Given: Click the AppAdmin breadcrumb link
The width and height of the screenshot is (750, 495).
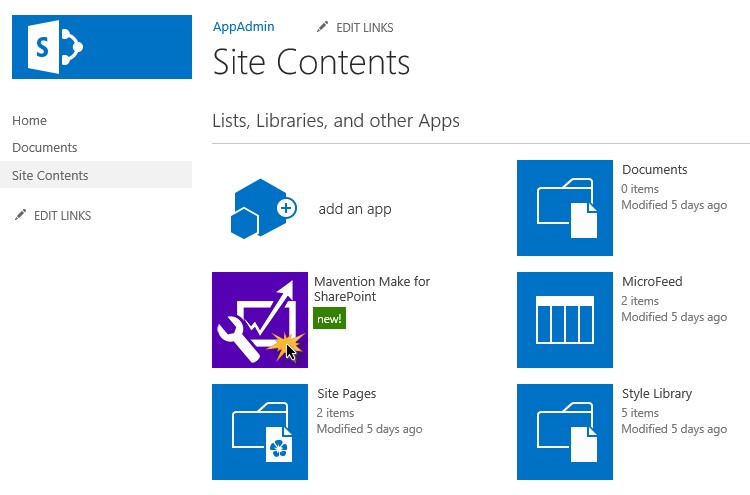Looking at the screenshot, I should click(x=243, y=27).
